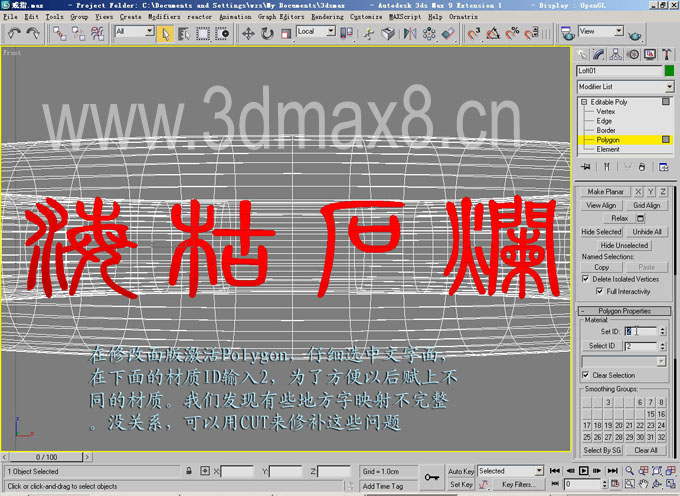Click the Unhide All button
The image size is (680, 496).
(x=647, y=232)
